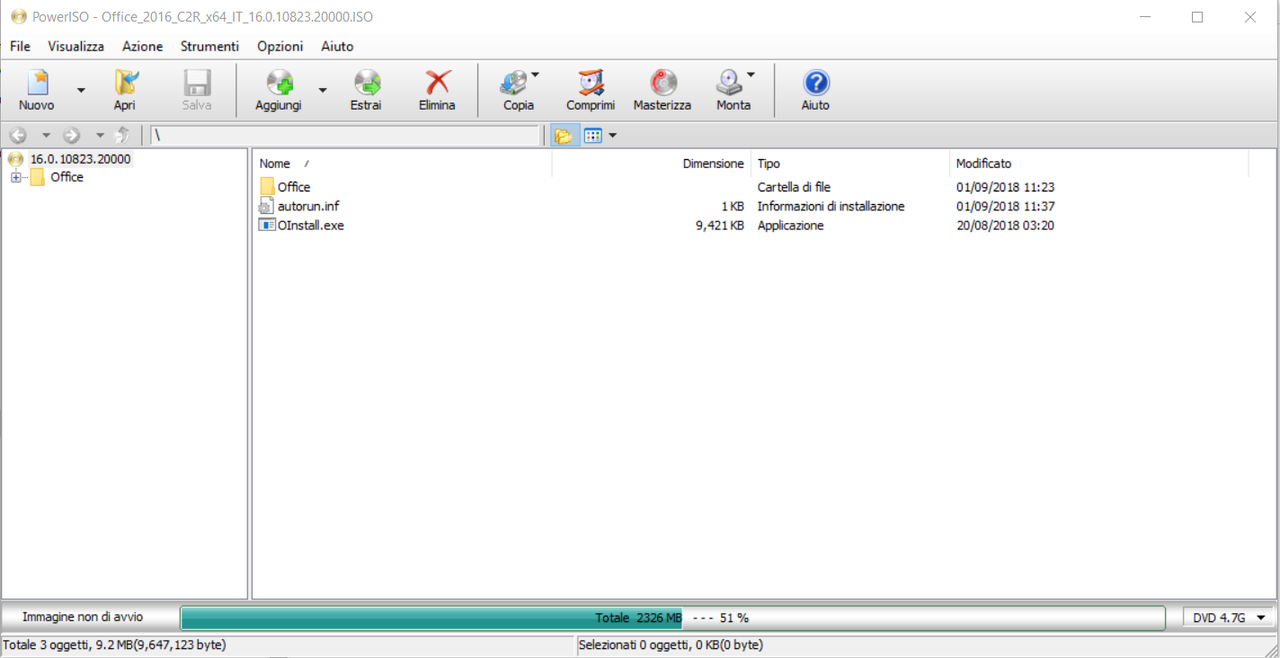Select the autorun.inf file
The height and width of the screenshot is (658, 1280).
point(309,206)
